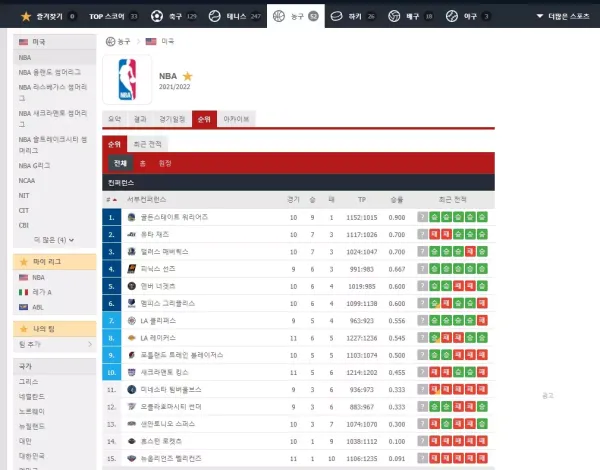Select the 홈 (home) standings filter
The width and height of the screenshot is (600, 470).
click(x=143, y=163)
